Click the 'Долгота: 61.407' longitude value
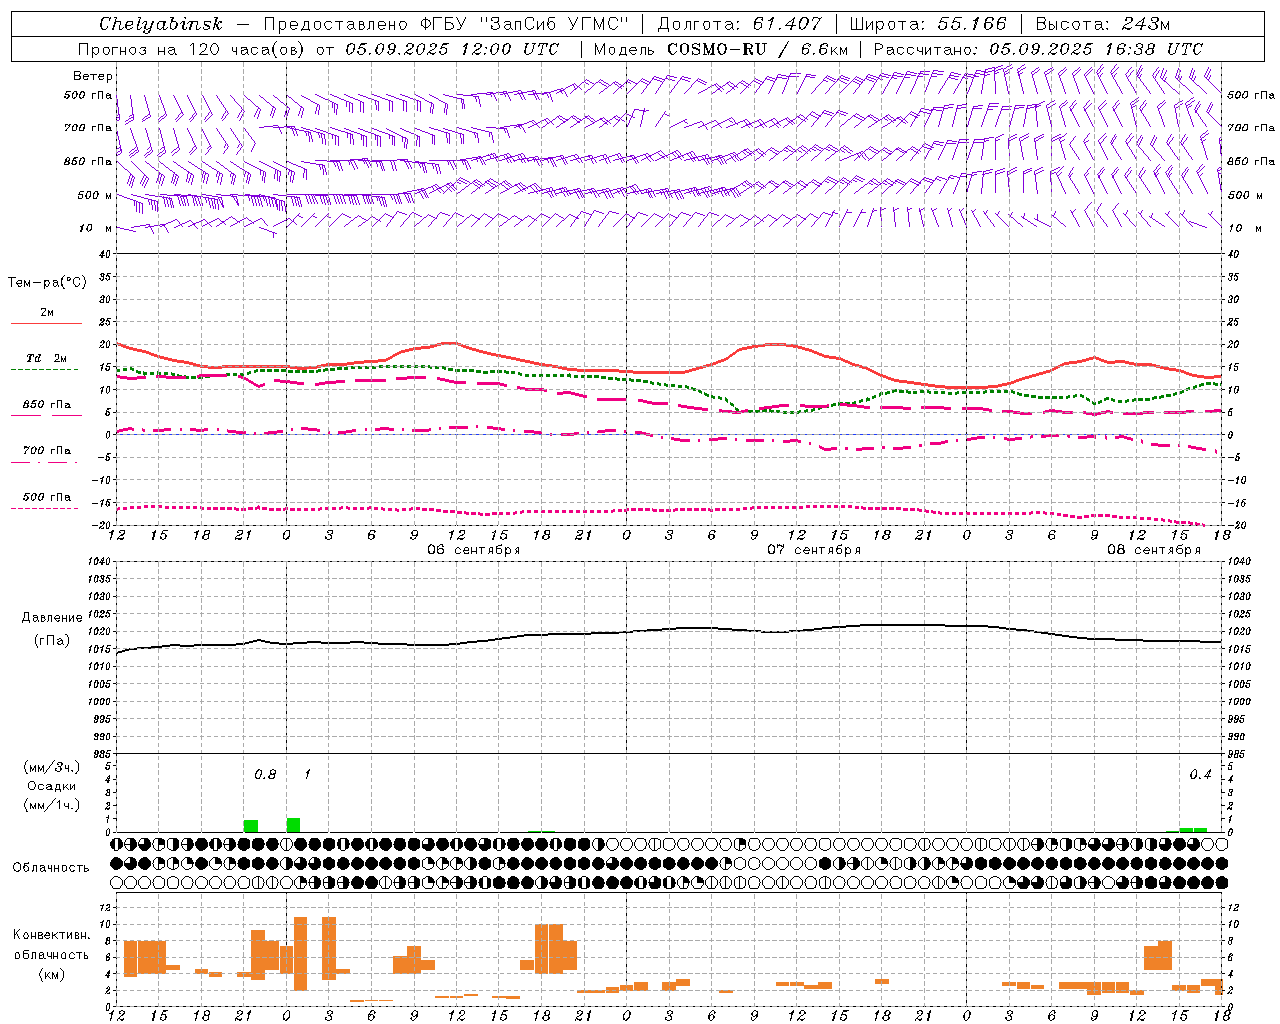 (x=739, y=24)
